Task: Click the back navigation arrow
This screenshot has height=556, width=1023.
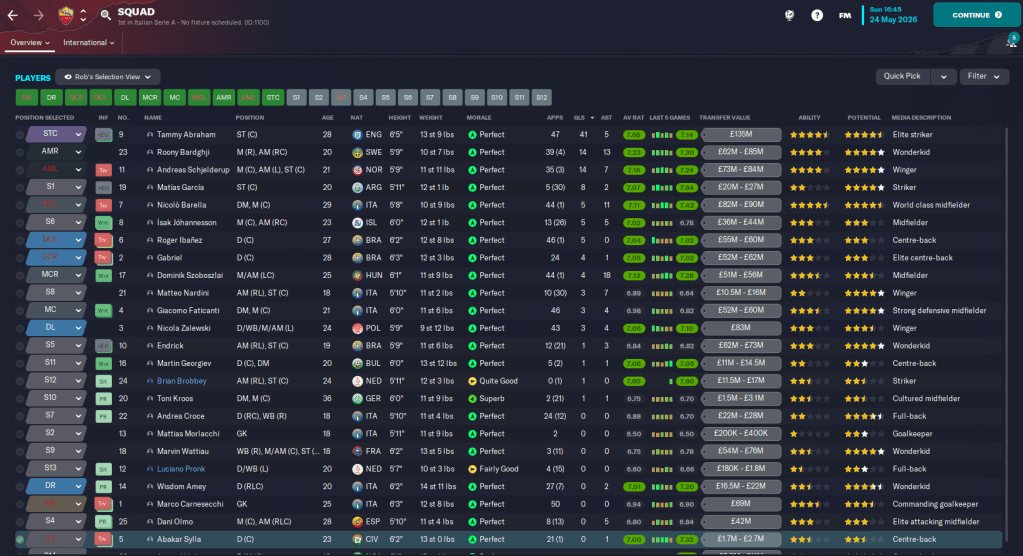Action: coord(13,15)
